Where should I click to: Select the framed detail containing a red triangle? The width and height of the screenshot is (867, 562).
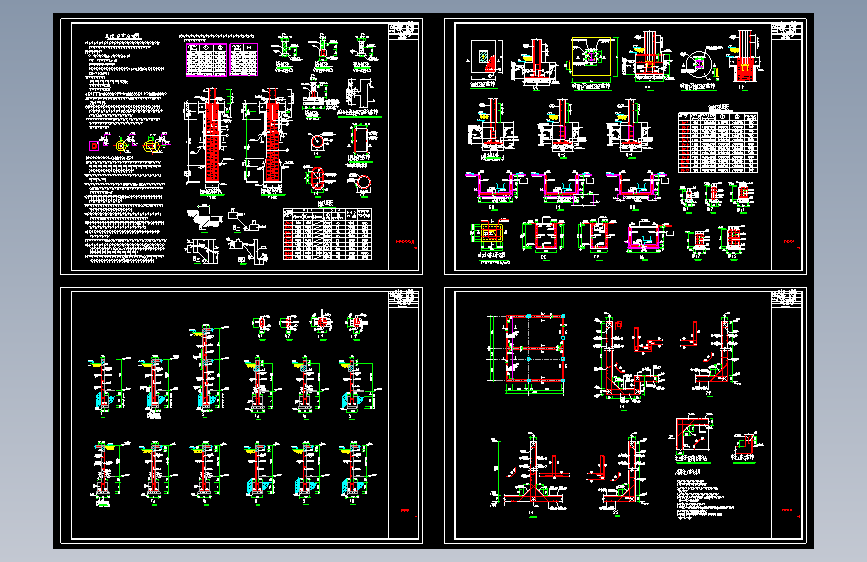pyautogui.click(x=487, y=57)
